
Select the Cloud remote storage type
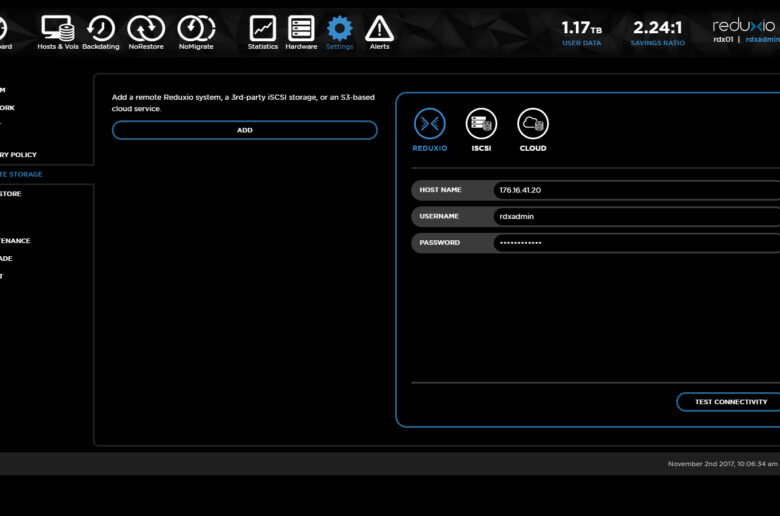click(533, 130)
